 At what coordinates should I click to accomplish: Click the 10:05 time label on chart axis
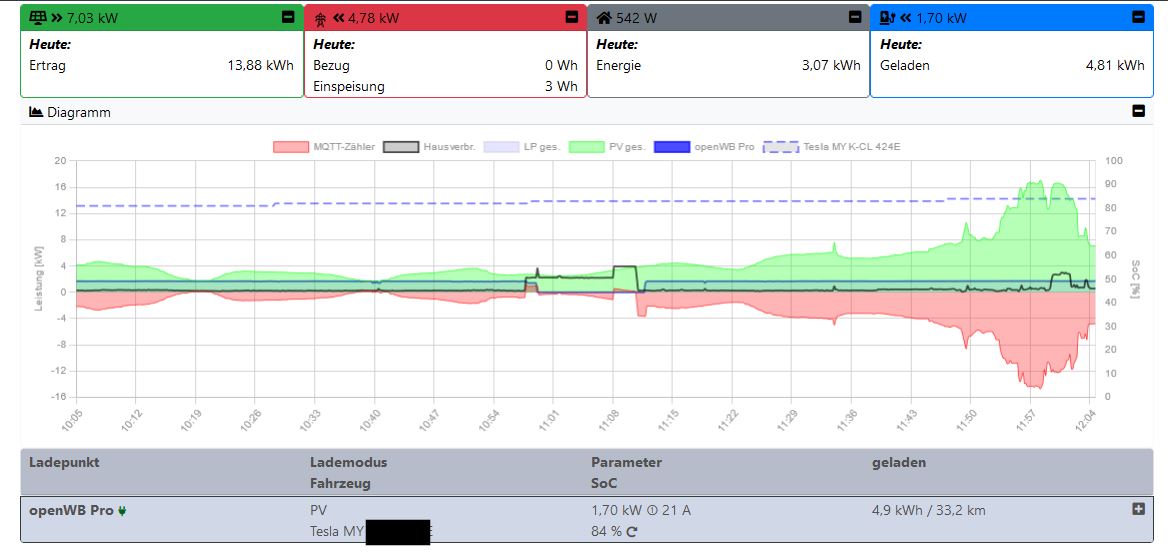click(x=73, y=419)
